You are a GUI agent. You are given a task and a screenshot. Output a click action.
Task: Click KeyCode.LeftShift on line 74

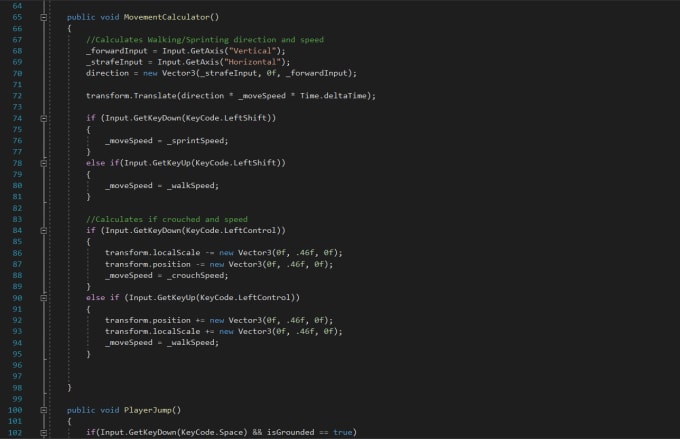pos(226,118)
